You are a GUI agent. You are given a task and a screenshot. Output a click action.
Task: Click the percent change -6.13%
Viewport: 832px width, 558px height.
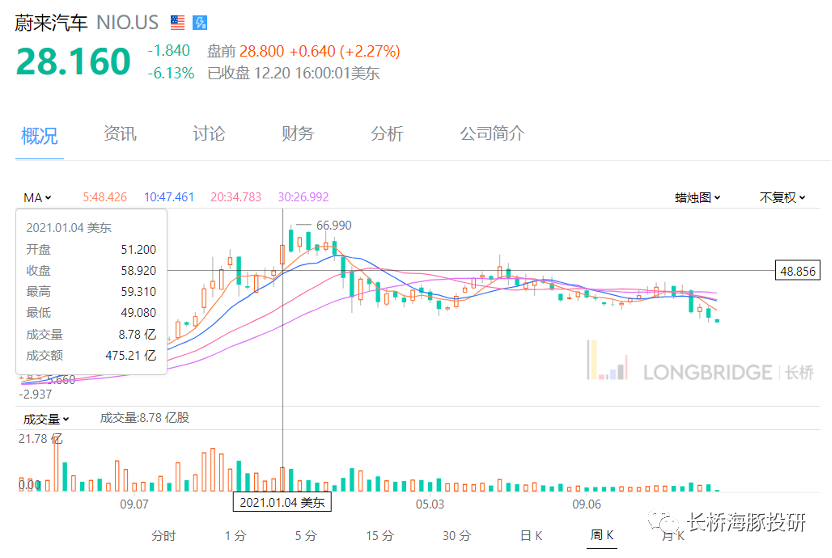[x=171, y=73]
